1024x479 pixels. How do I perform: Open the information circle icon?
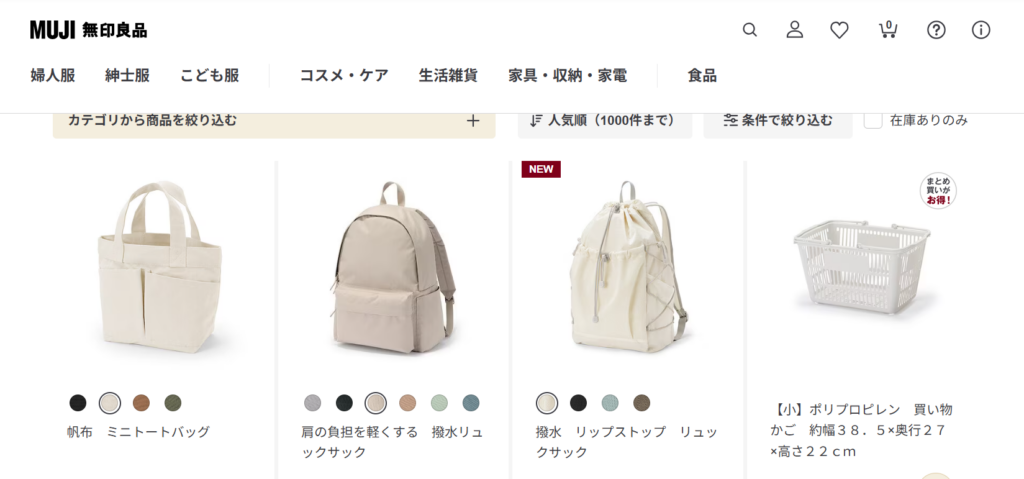pyautogui.click(x=981, y=30)
